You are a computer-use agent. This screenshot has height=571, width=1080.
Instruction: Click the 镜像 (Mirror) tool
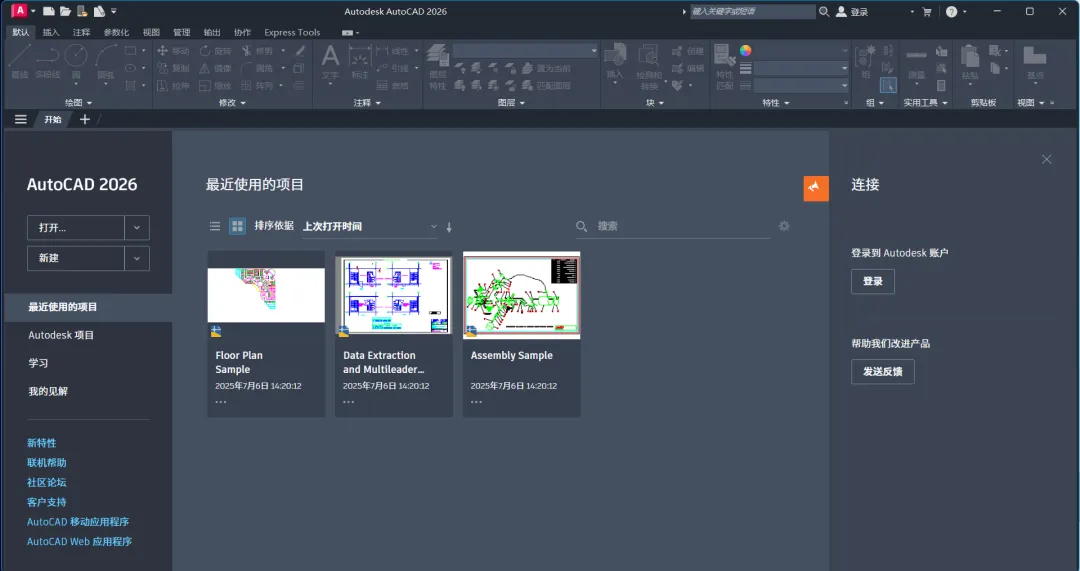(x=216, y=68)
